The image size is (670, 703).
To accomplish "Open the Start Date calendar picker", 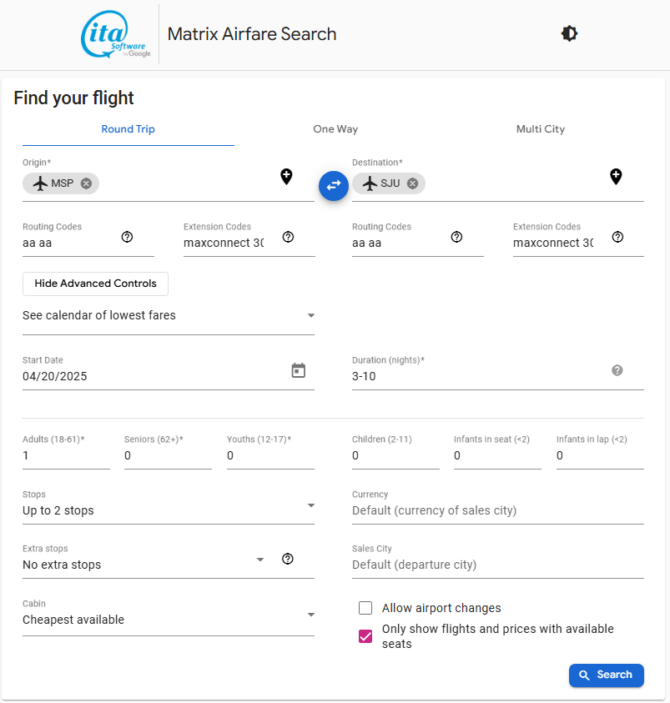I will tap(298, 370).
